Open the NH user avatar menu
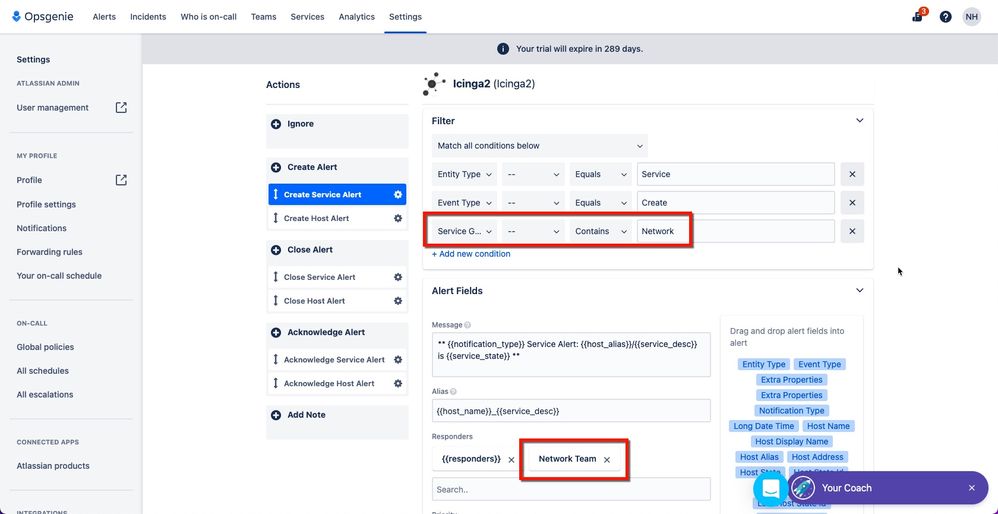Viewport: 998px width, 514px height. (971, 17)
